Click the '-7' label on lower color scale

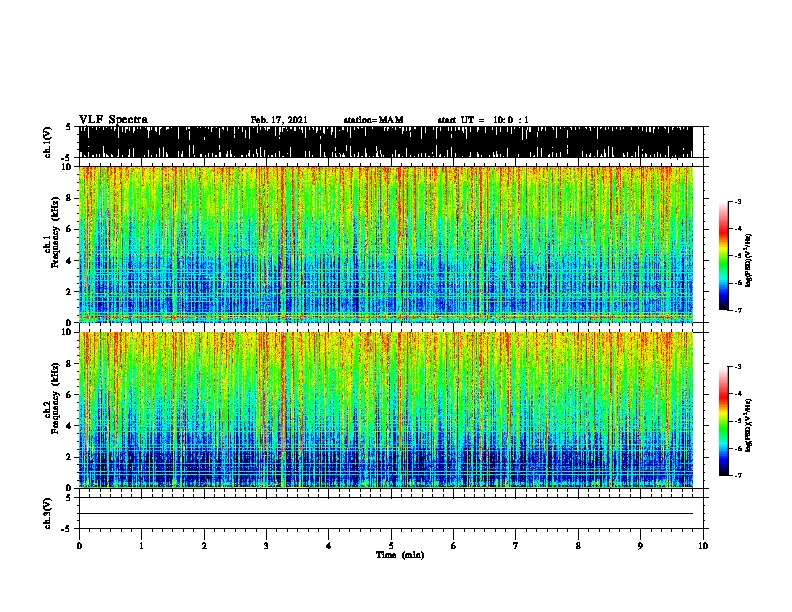click(x=738, y=476)
